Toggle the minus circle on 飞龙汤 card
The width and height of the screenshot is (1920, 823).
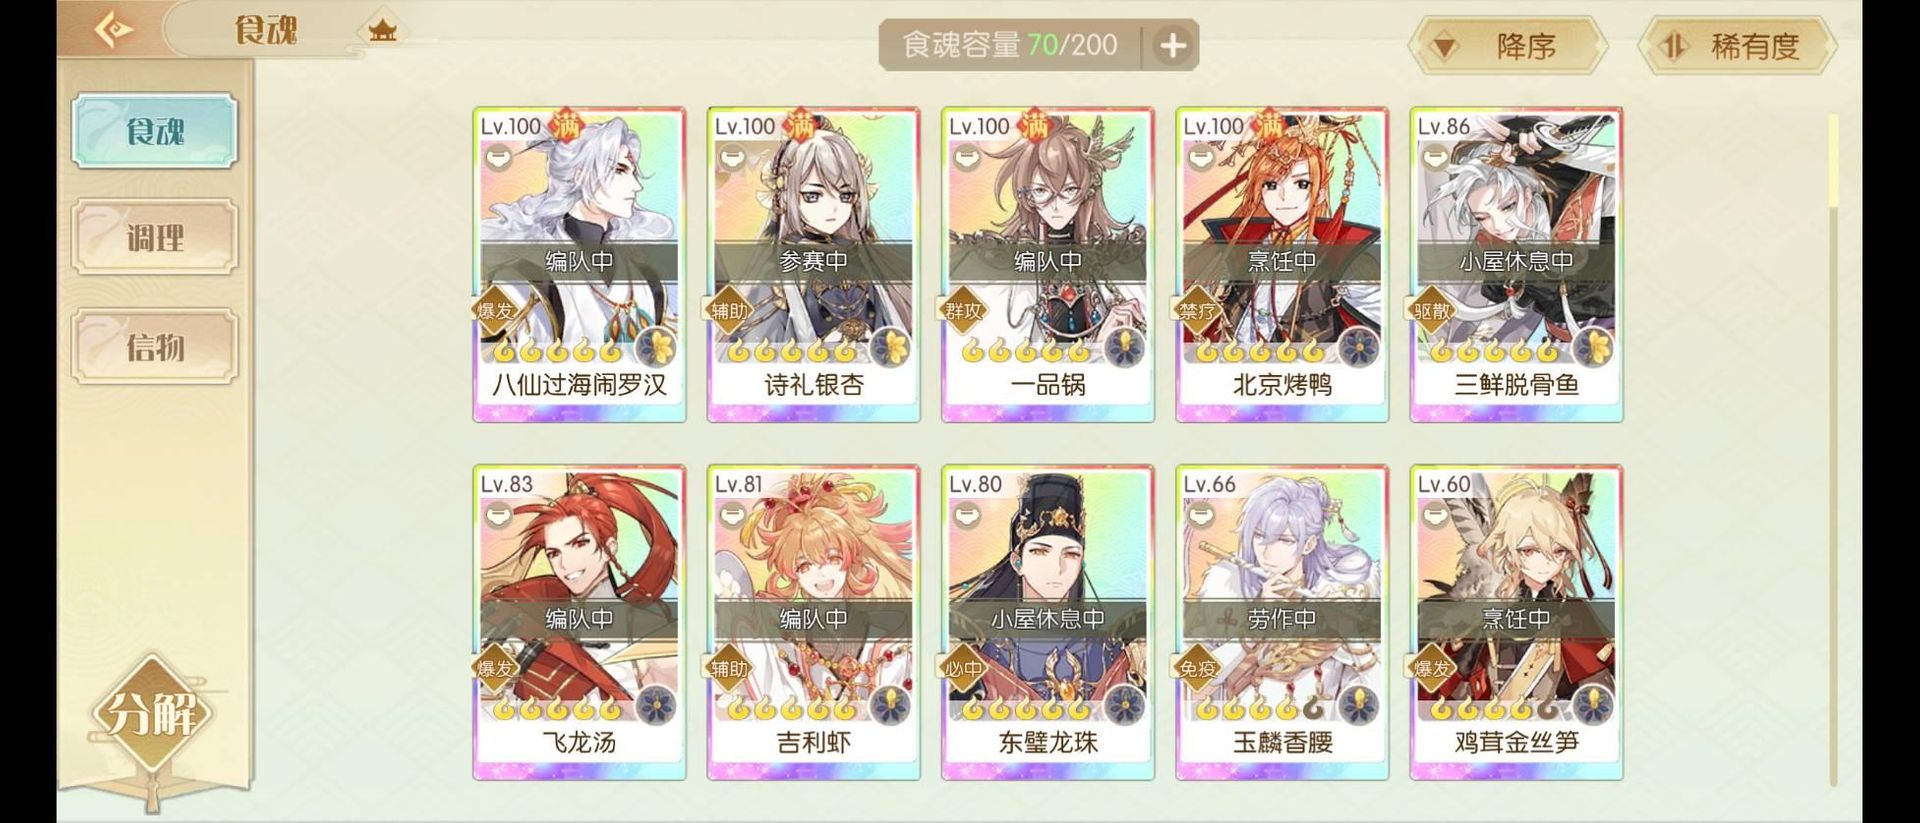pos(498,515)
